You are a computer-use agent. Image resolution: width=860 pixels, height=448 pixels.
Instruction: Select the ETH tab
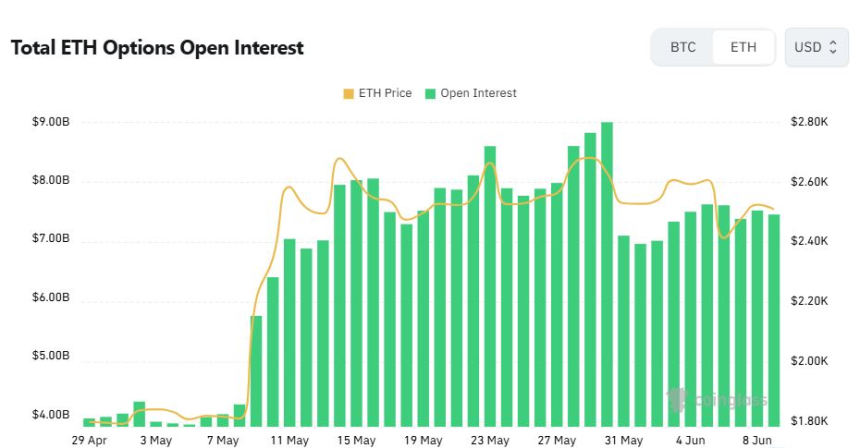[x=743, y=47]
